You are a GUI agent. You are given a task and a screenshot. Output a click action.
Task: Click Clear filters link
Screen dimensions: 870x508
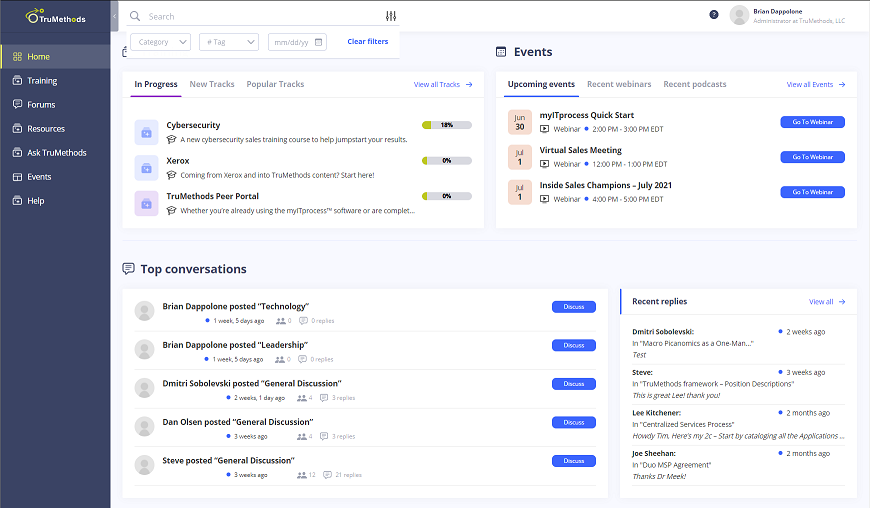point(368,42)
